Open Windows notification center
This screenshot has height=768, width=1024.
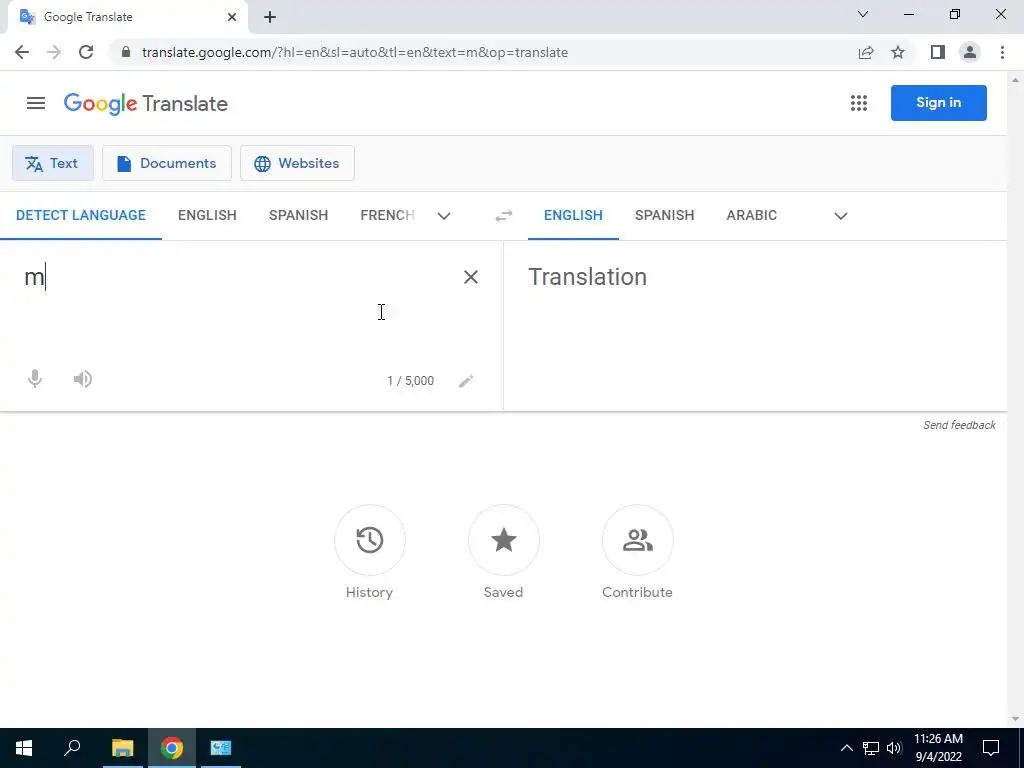[991, 748]
